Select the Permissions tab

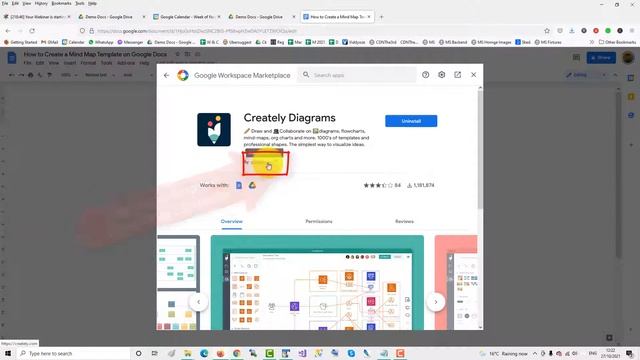319,221
